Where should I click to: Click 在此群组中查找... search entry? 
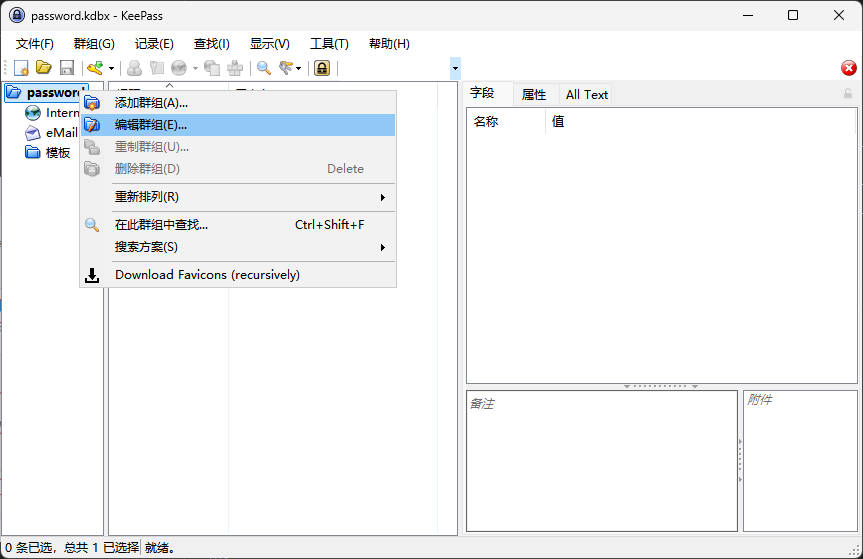click(x=161, y=225)
